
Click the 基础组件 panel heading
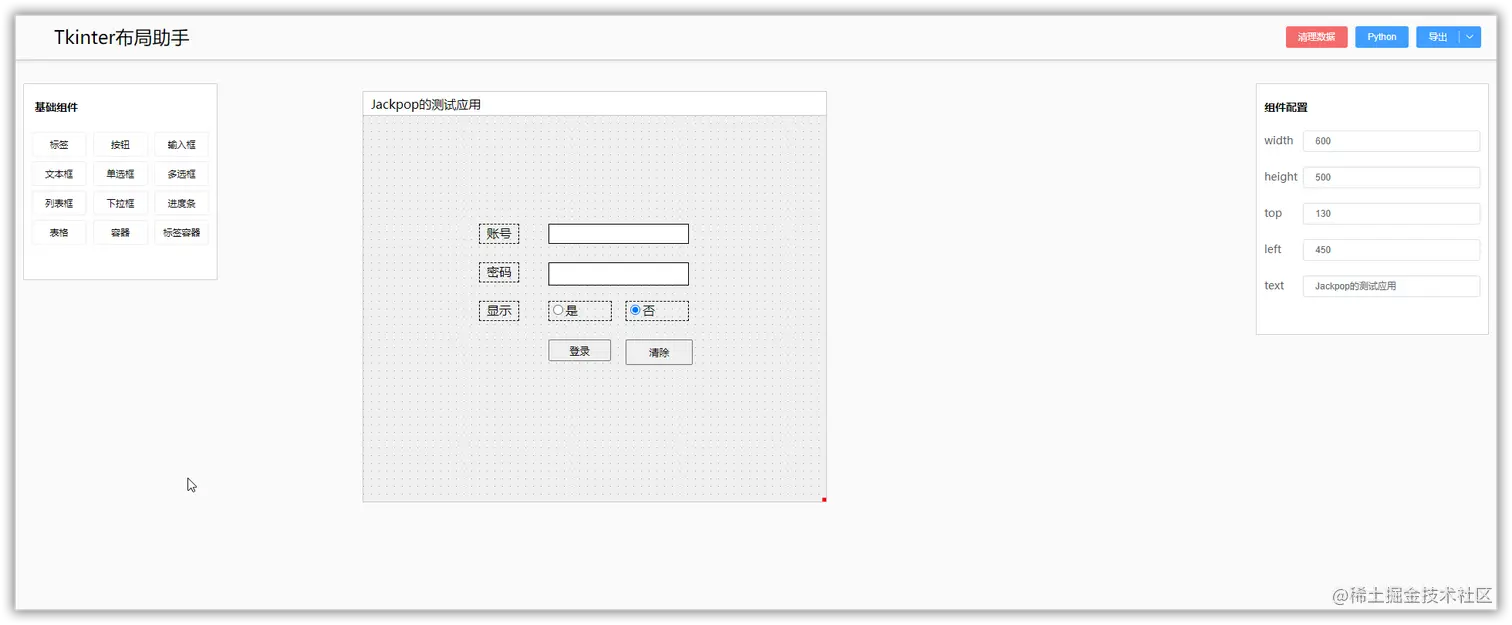click(x=56, y=108)
